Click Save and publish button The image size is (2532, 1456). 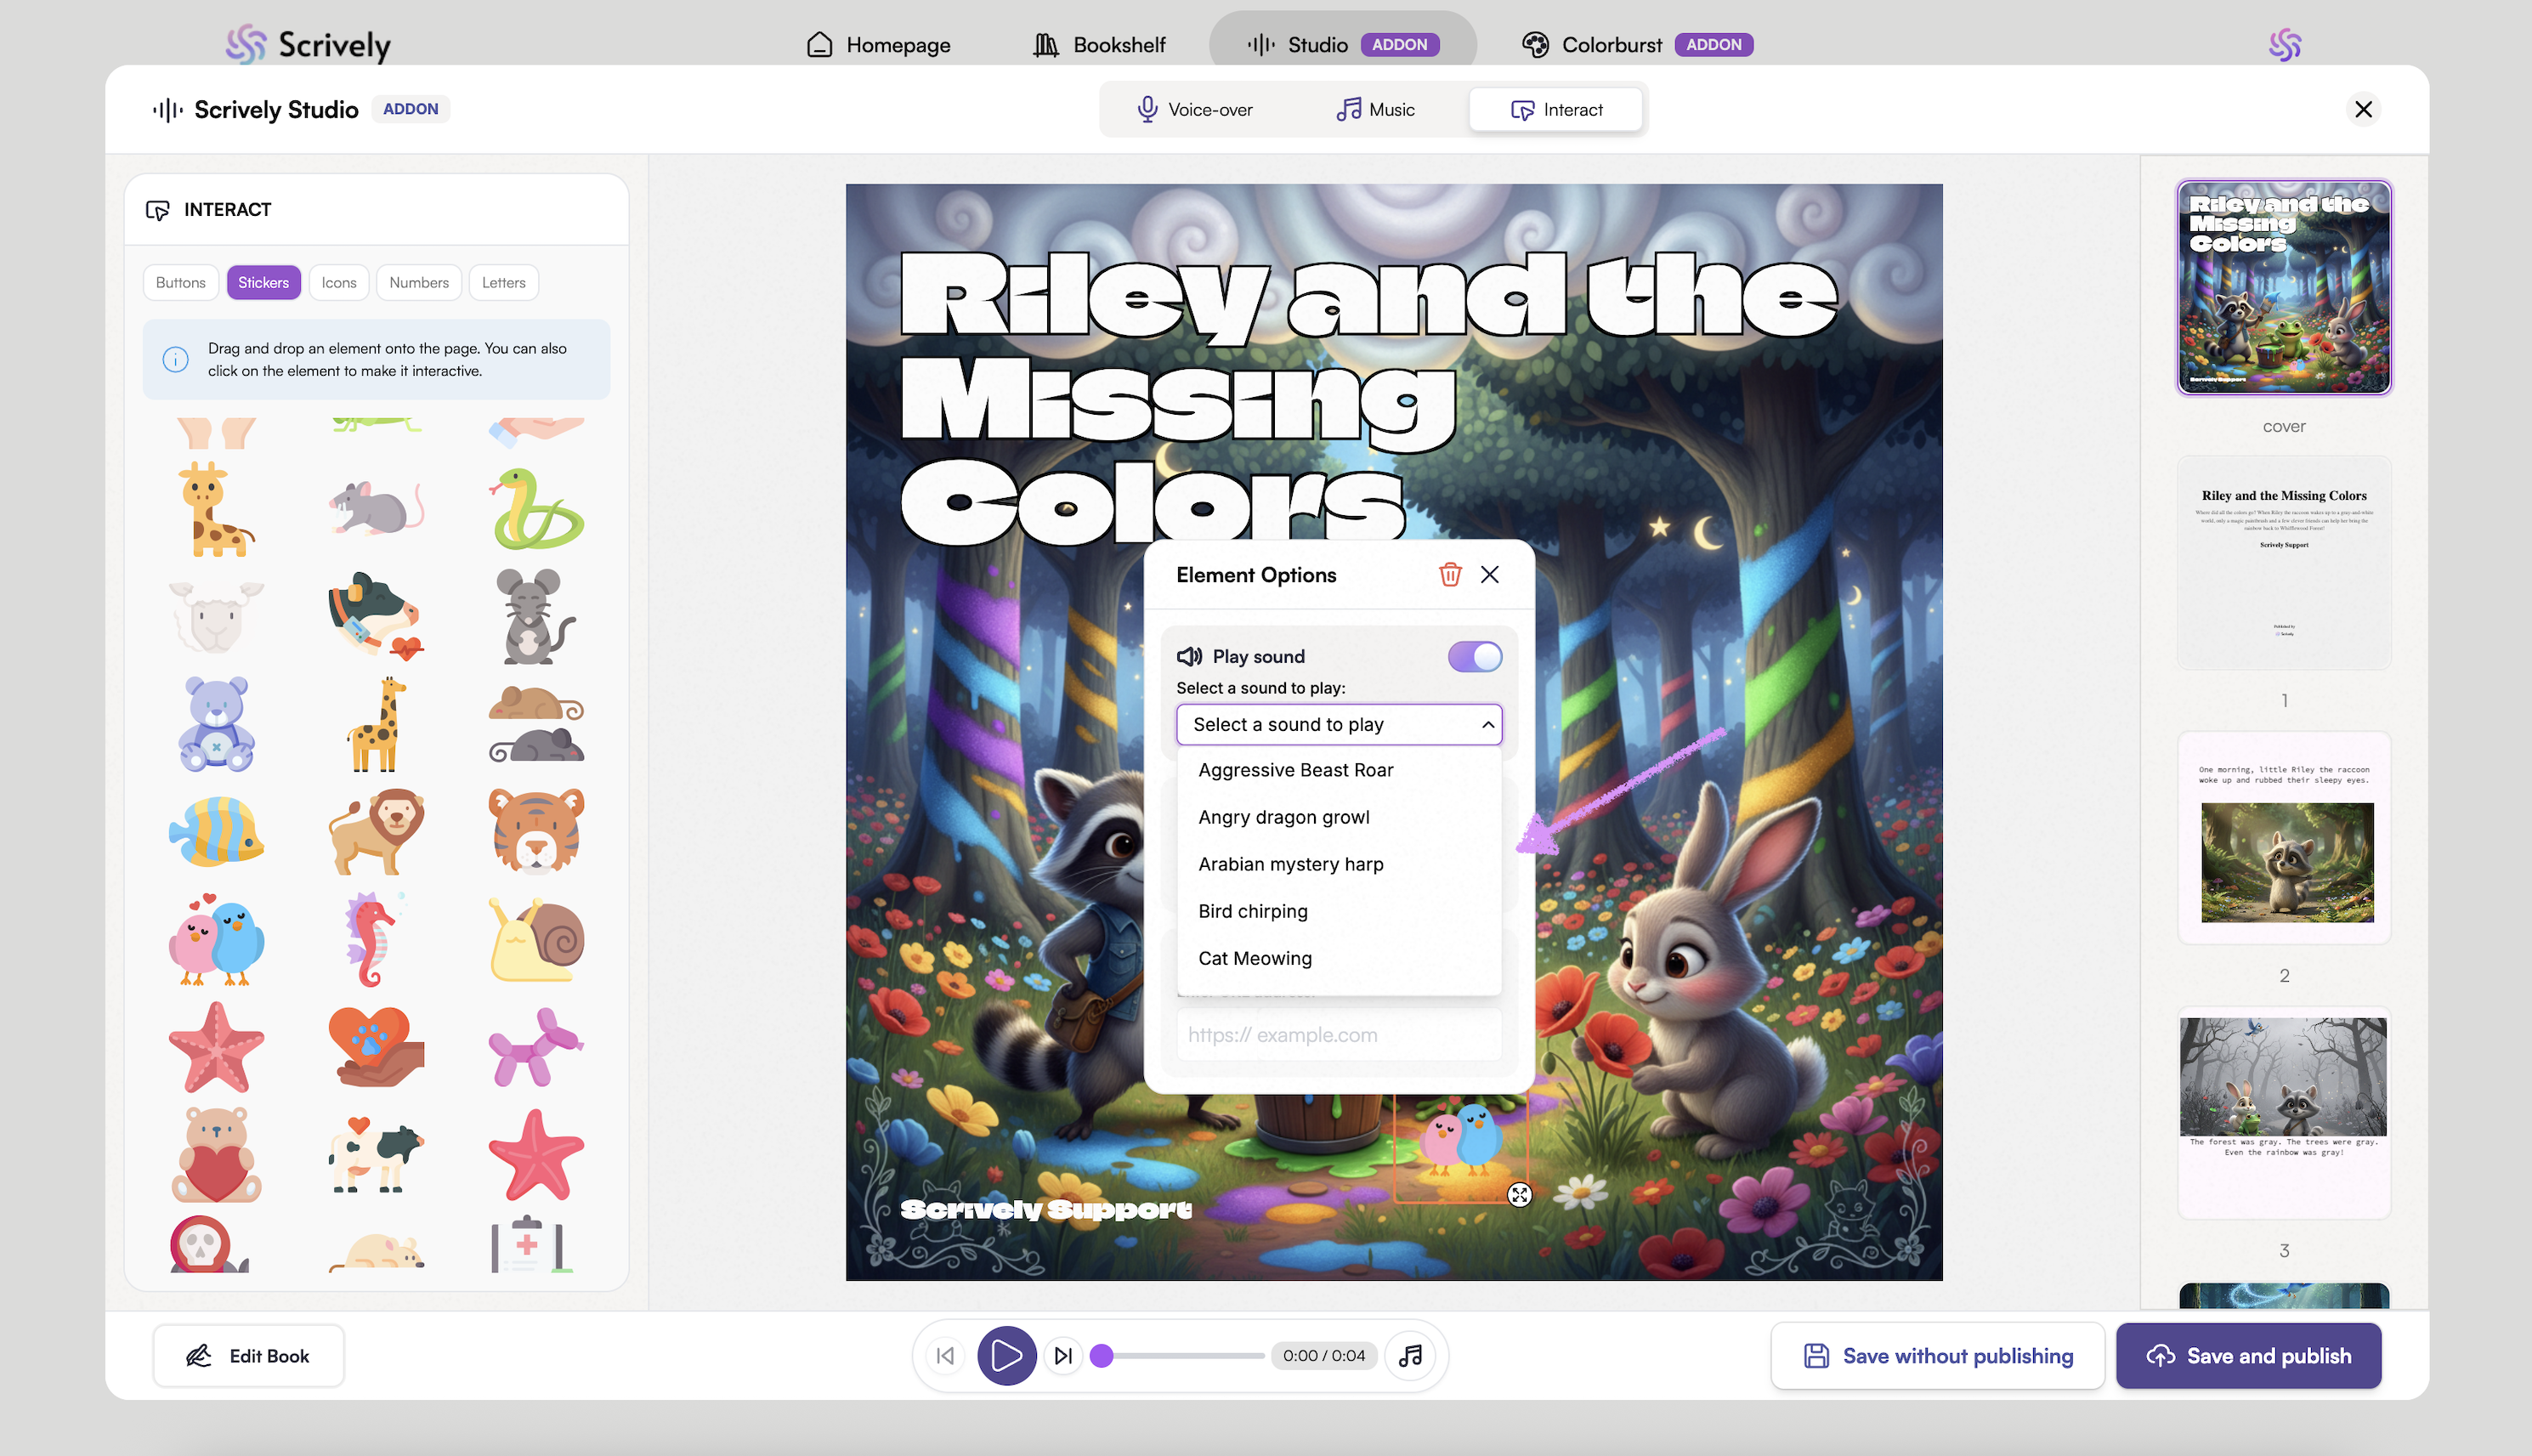2248,1356
